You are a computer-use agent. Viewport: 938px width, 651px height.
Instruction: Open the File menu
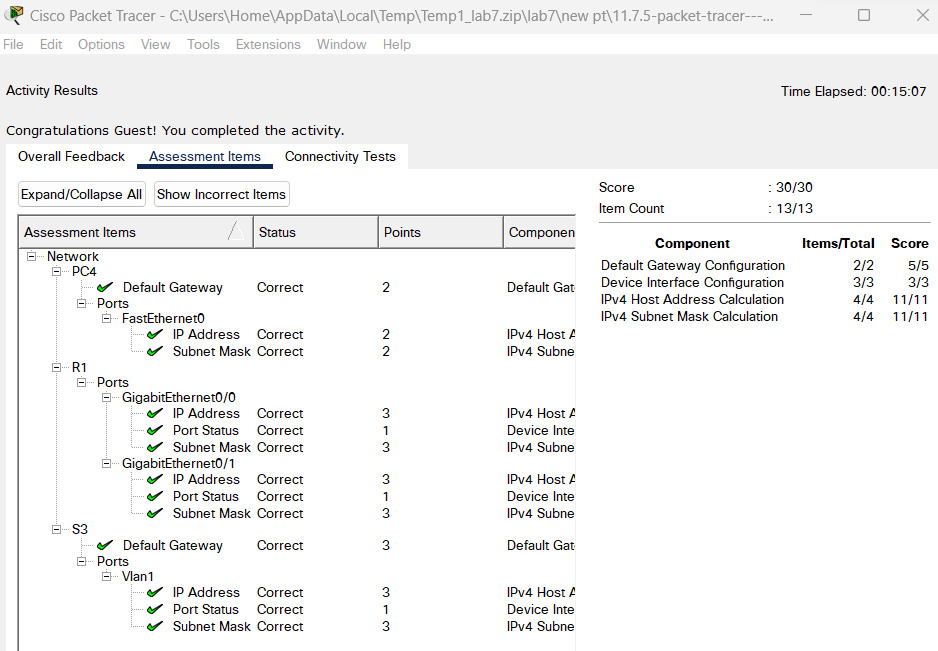click(13, 44)
